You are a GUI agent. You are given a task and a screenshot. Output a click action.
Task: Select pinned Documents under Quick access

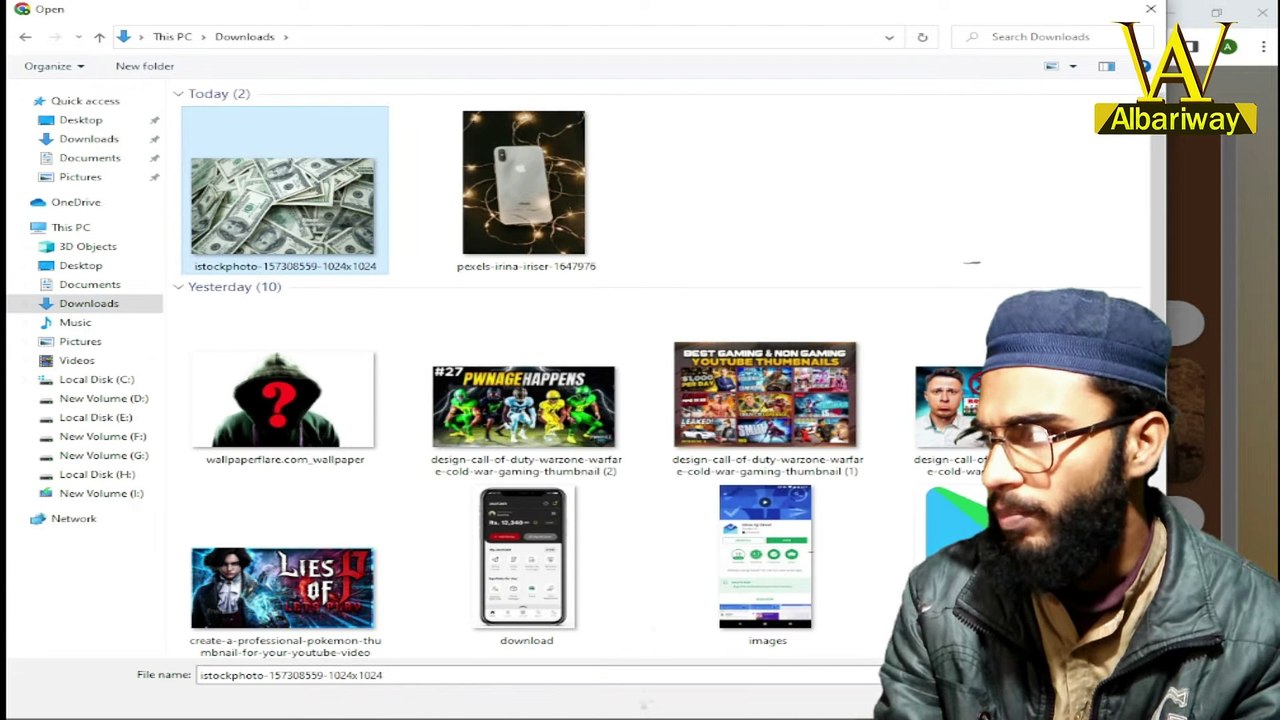tap(89, 158)
